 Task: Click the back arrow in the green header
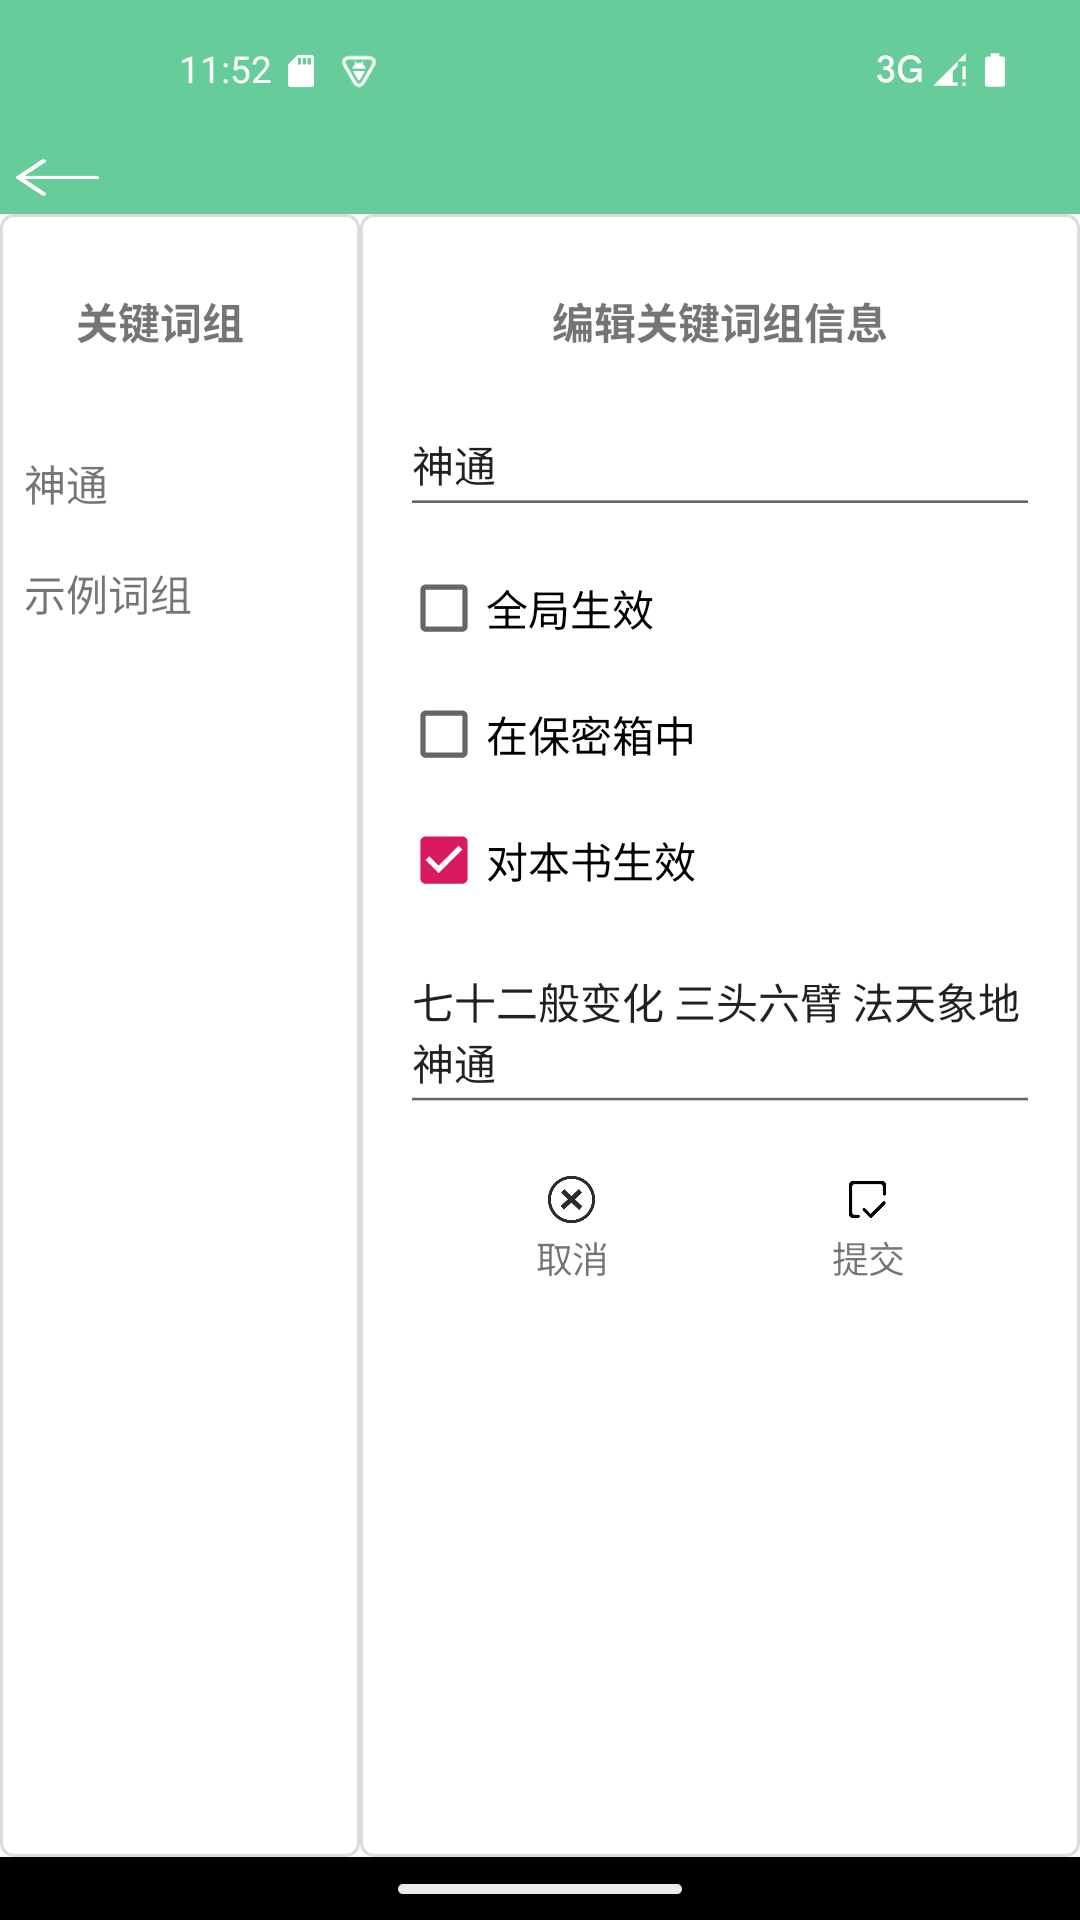coord(57,177)
